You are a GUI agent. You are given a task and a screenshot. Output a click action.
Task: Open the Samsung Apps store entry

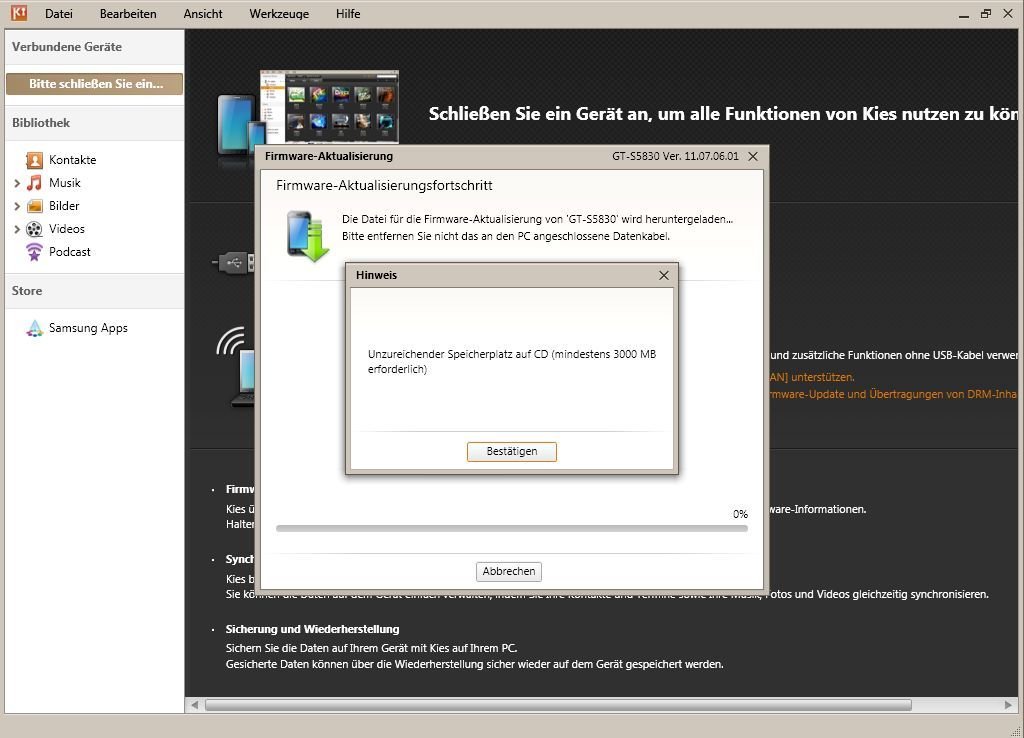[88, 328]
